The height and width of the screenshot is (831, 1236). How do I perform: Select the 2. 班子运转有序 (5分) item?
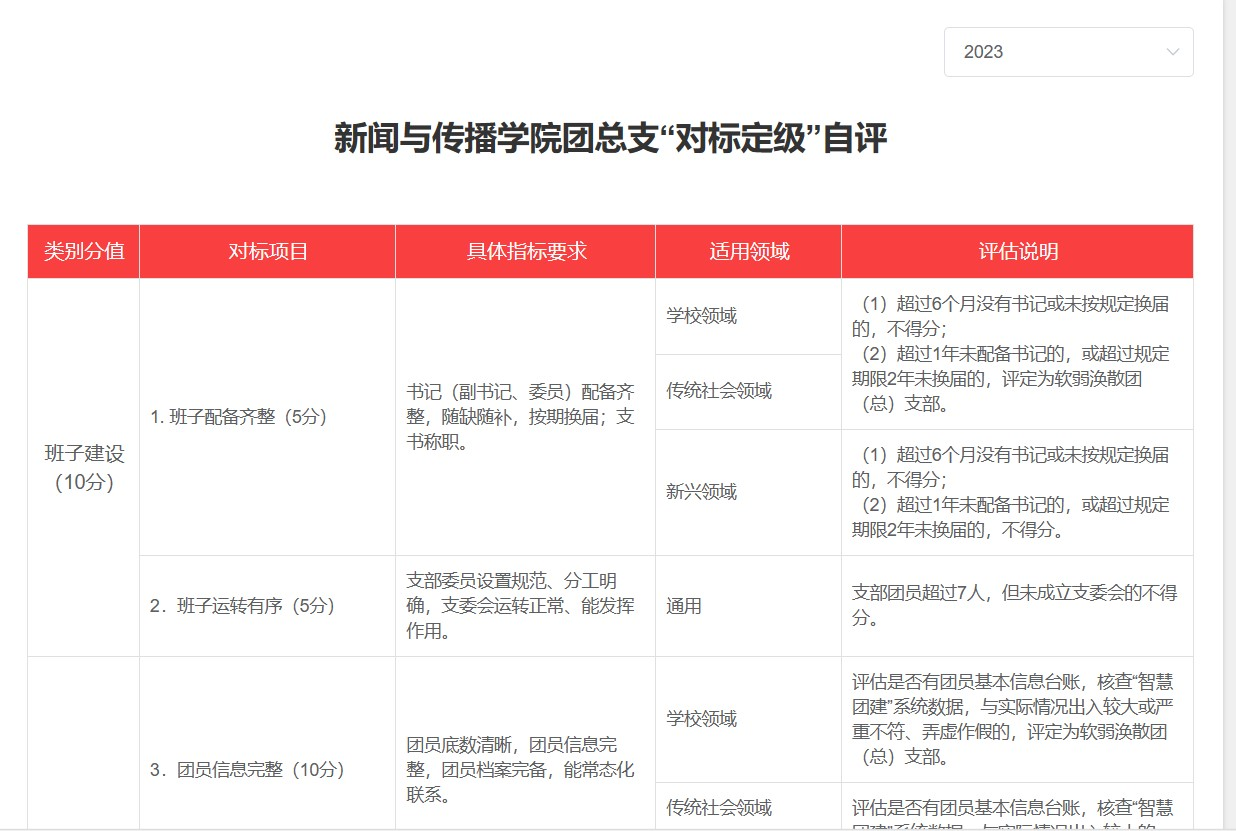(x=241, y=606)
